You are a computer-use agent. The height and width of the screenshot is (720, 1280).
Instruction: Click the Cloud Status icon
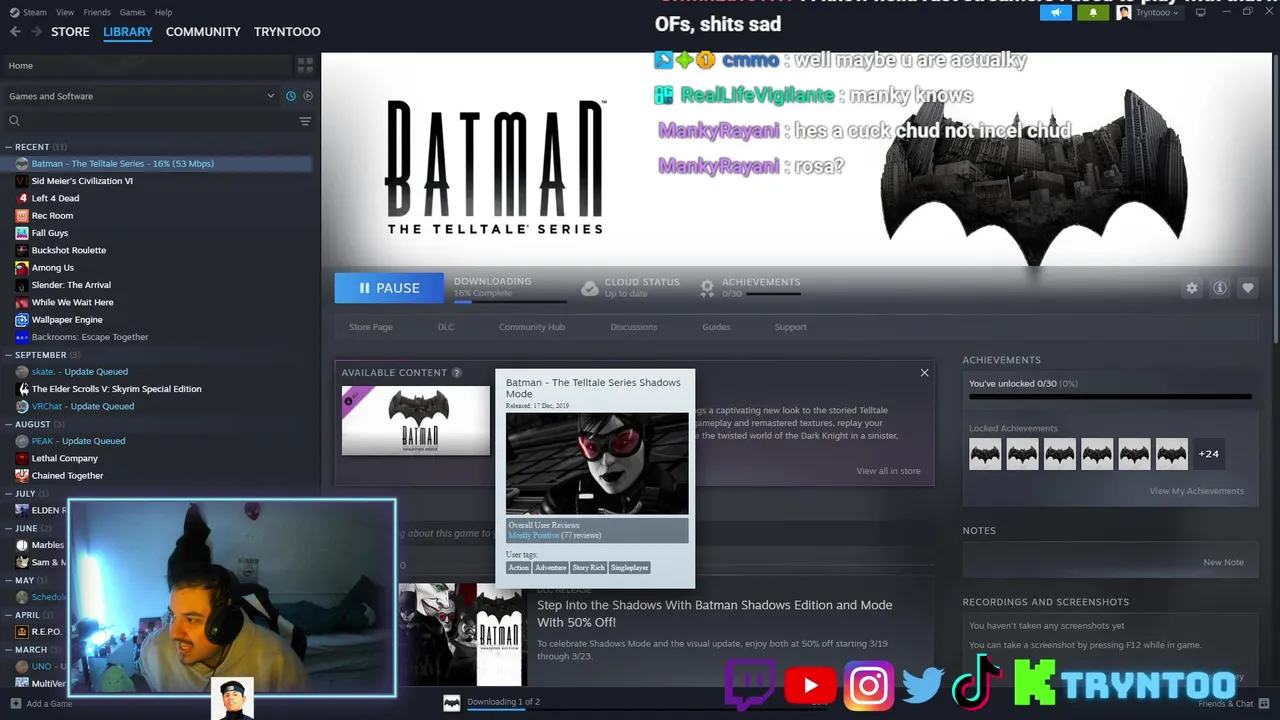click(590, 288)
